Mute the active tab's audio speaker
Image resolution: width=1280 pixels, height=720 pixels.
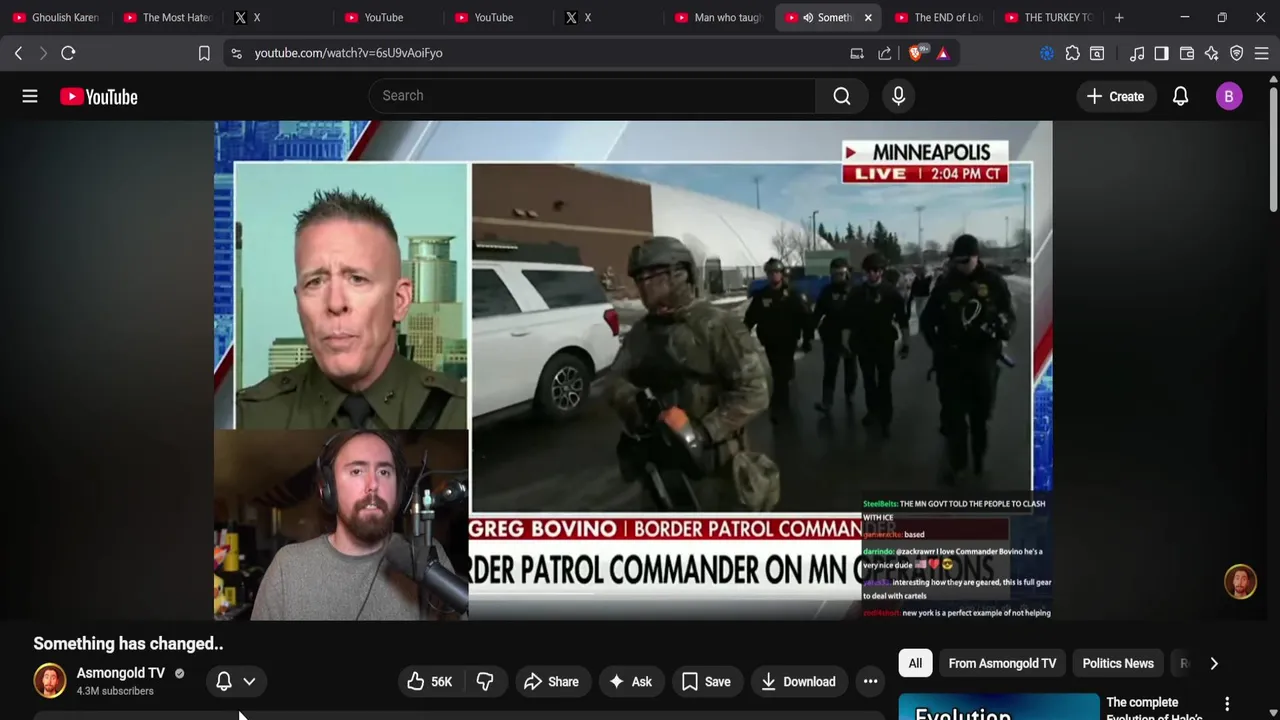[x=807, y=17]
